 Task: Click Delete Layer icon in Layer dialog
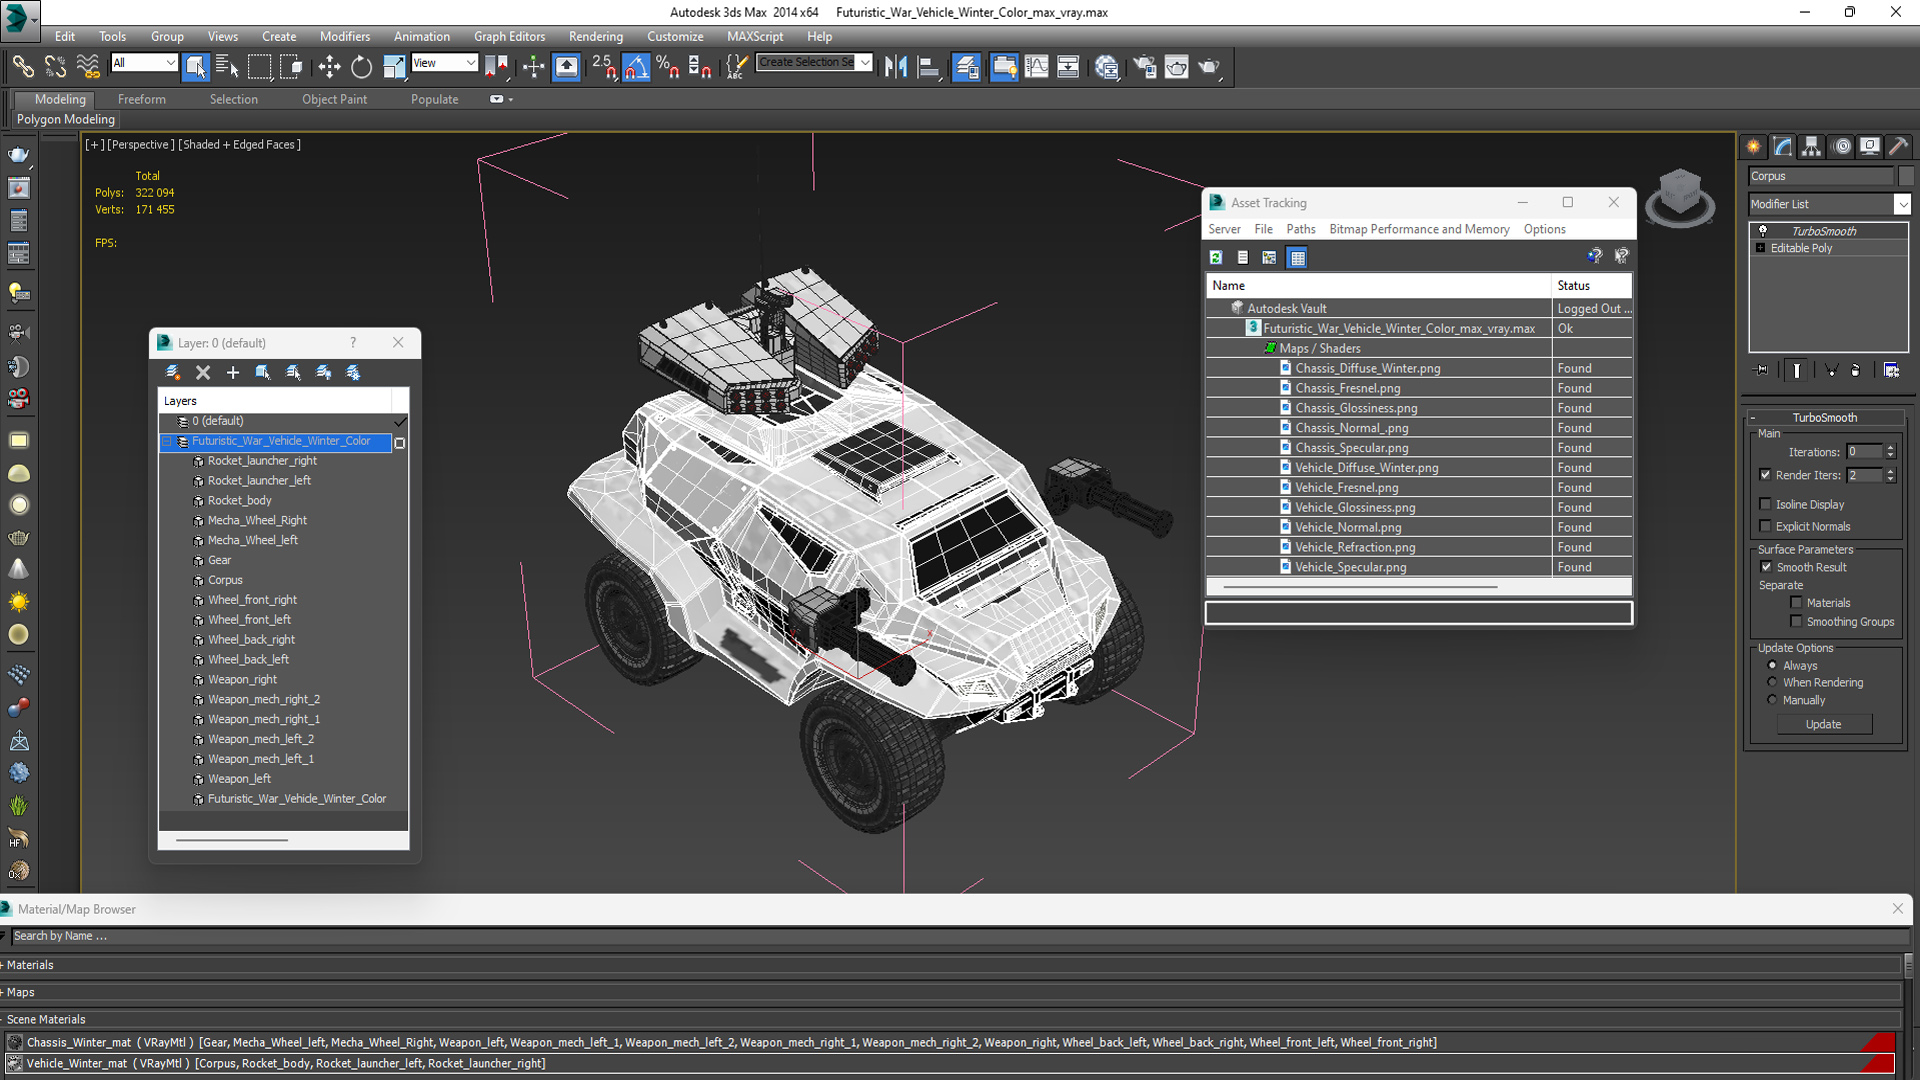203,372
